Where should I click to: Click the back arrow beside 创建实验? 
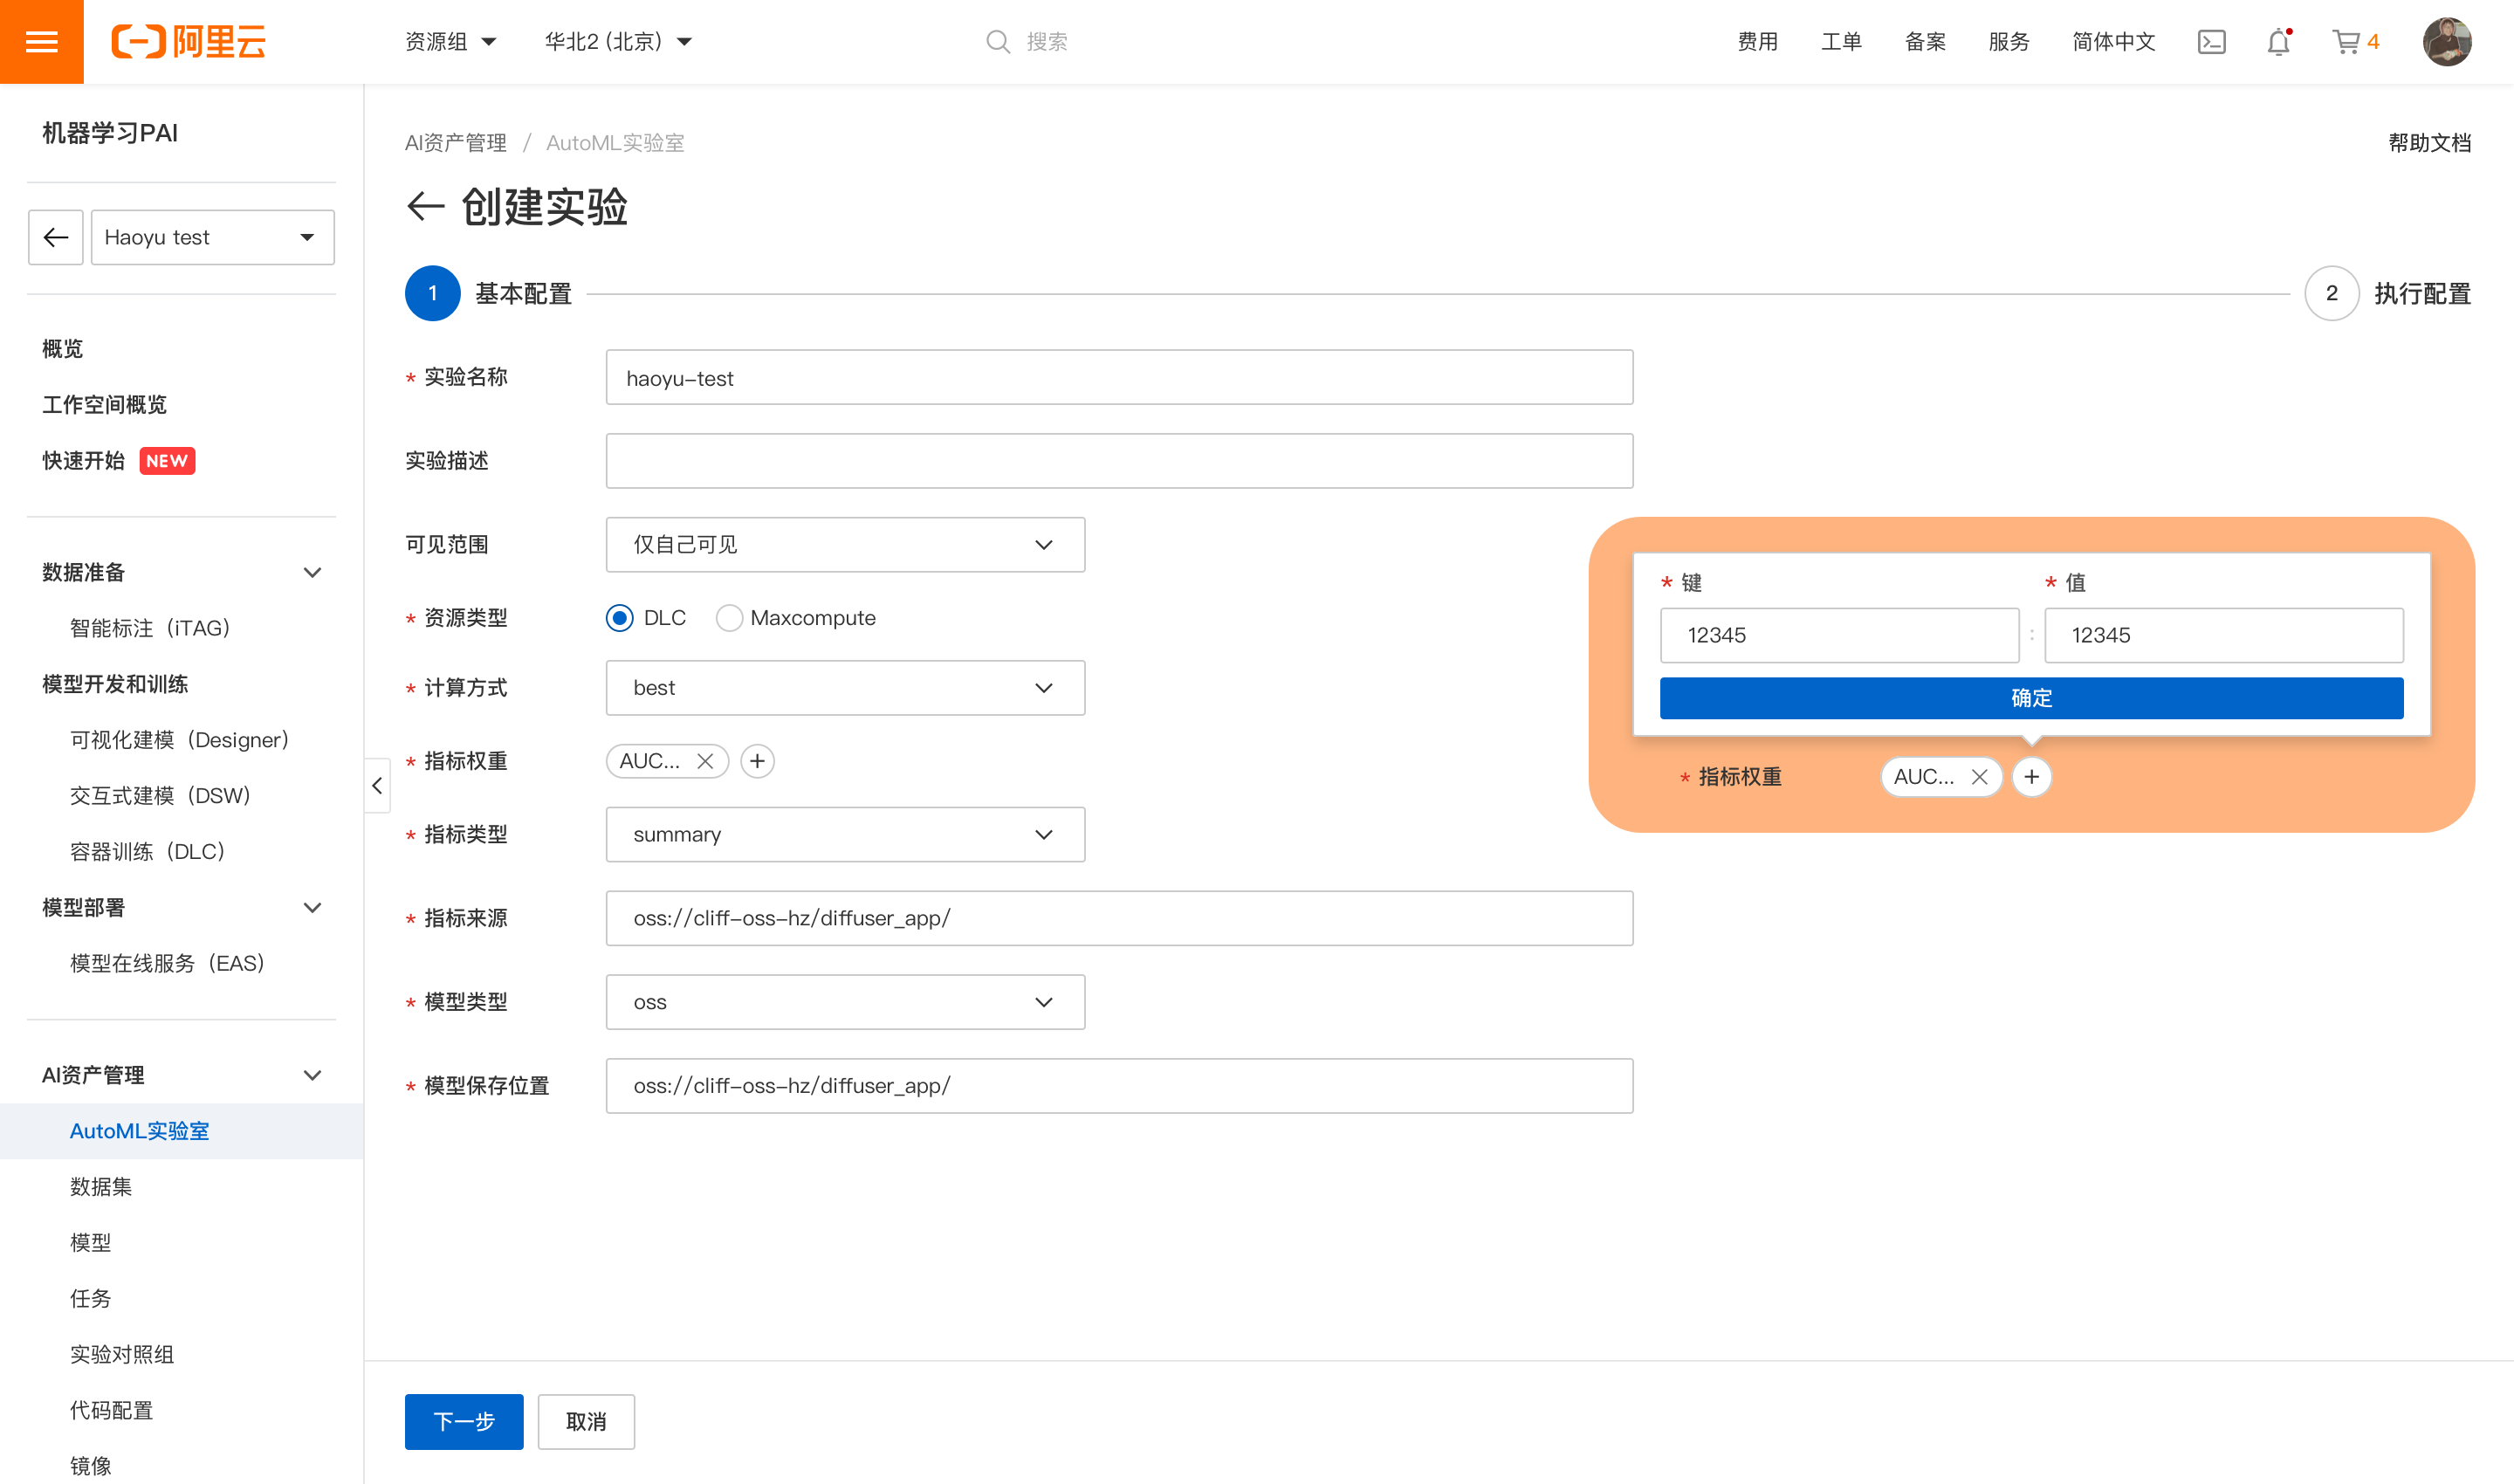pos(425,207)
